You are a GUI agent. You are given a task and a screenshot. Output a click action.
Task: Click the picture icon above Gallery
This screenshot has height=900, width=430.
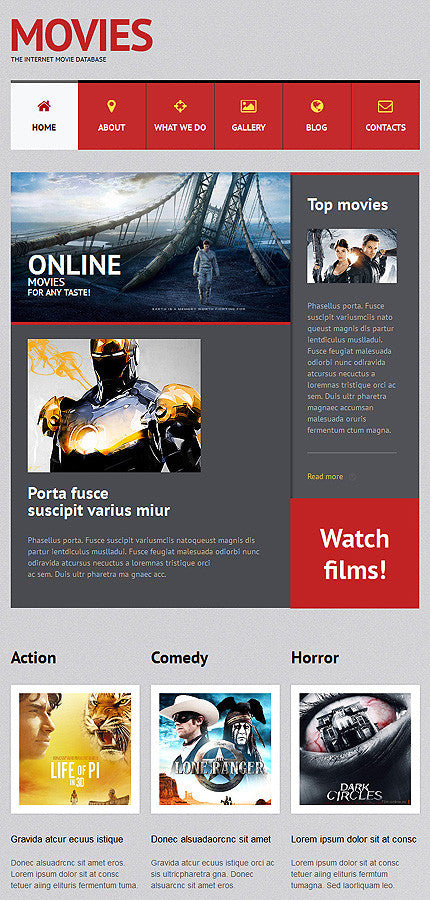point(249,106)
